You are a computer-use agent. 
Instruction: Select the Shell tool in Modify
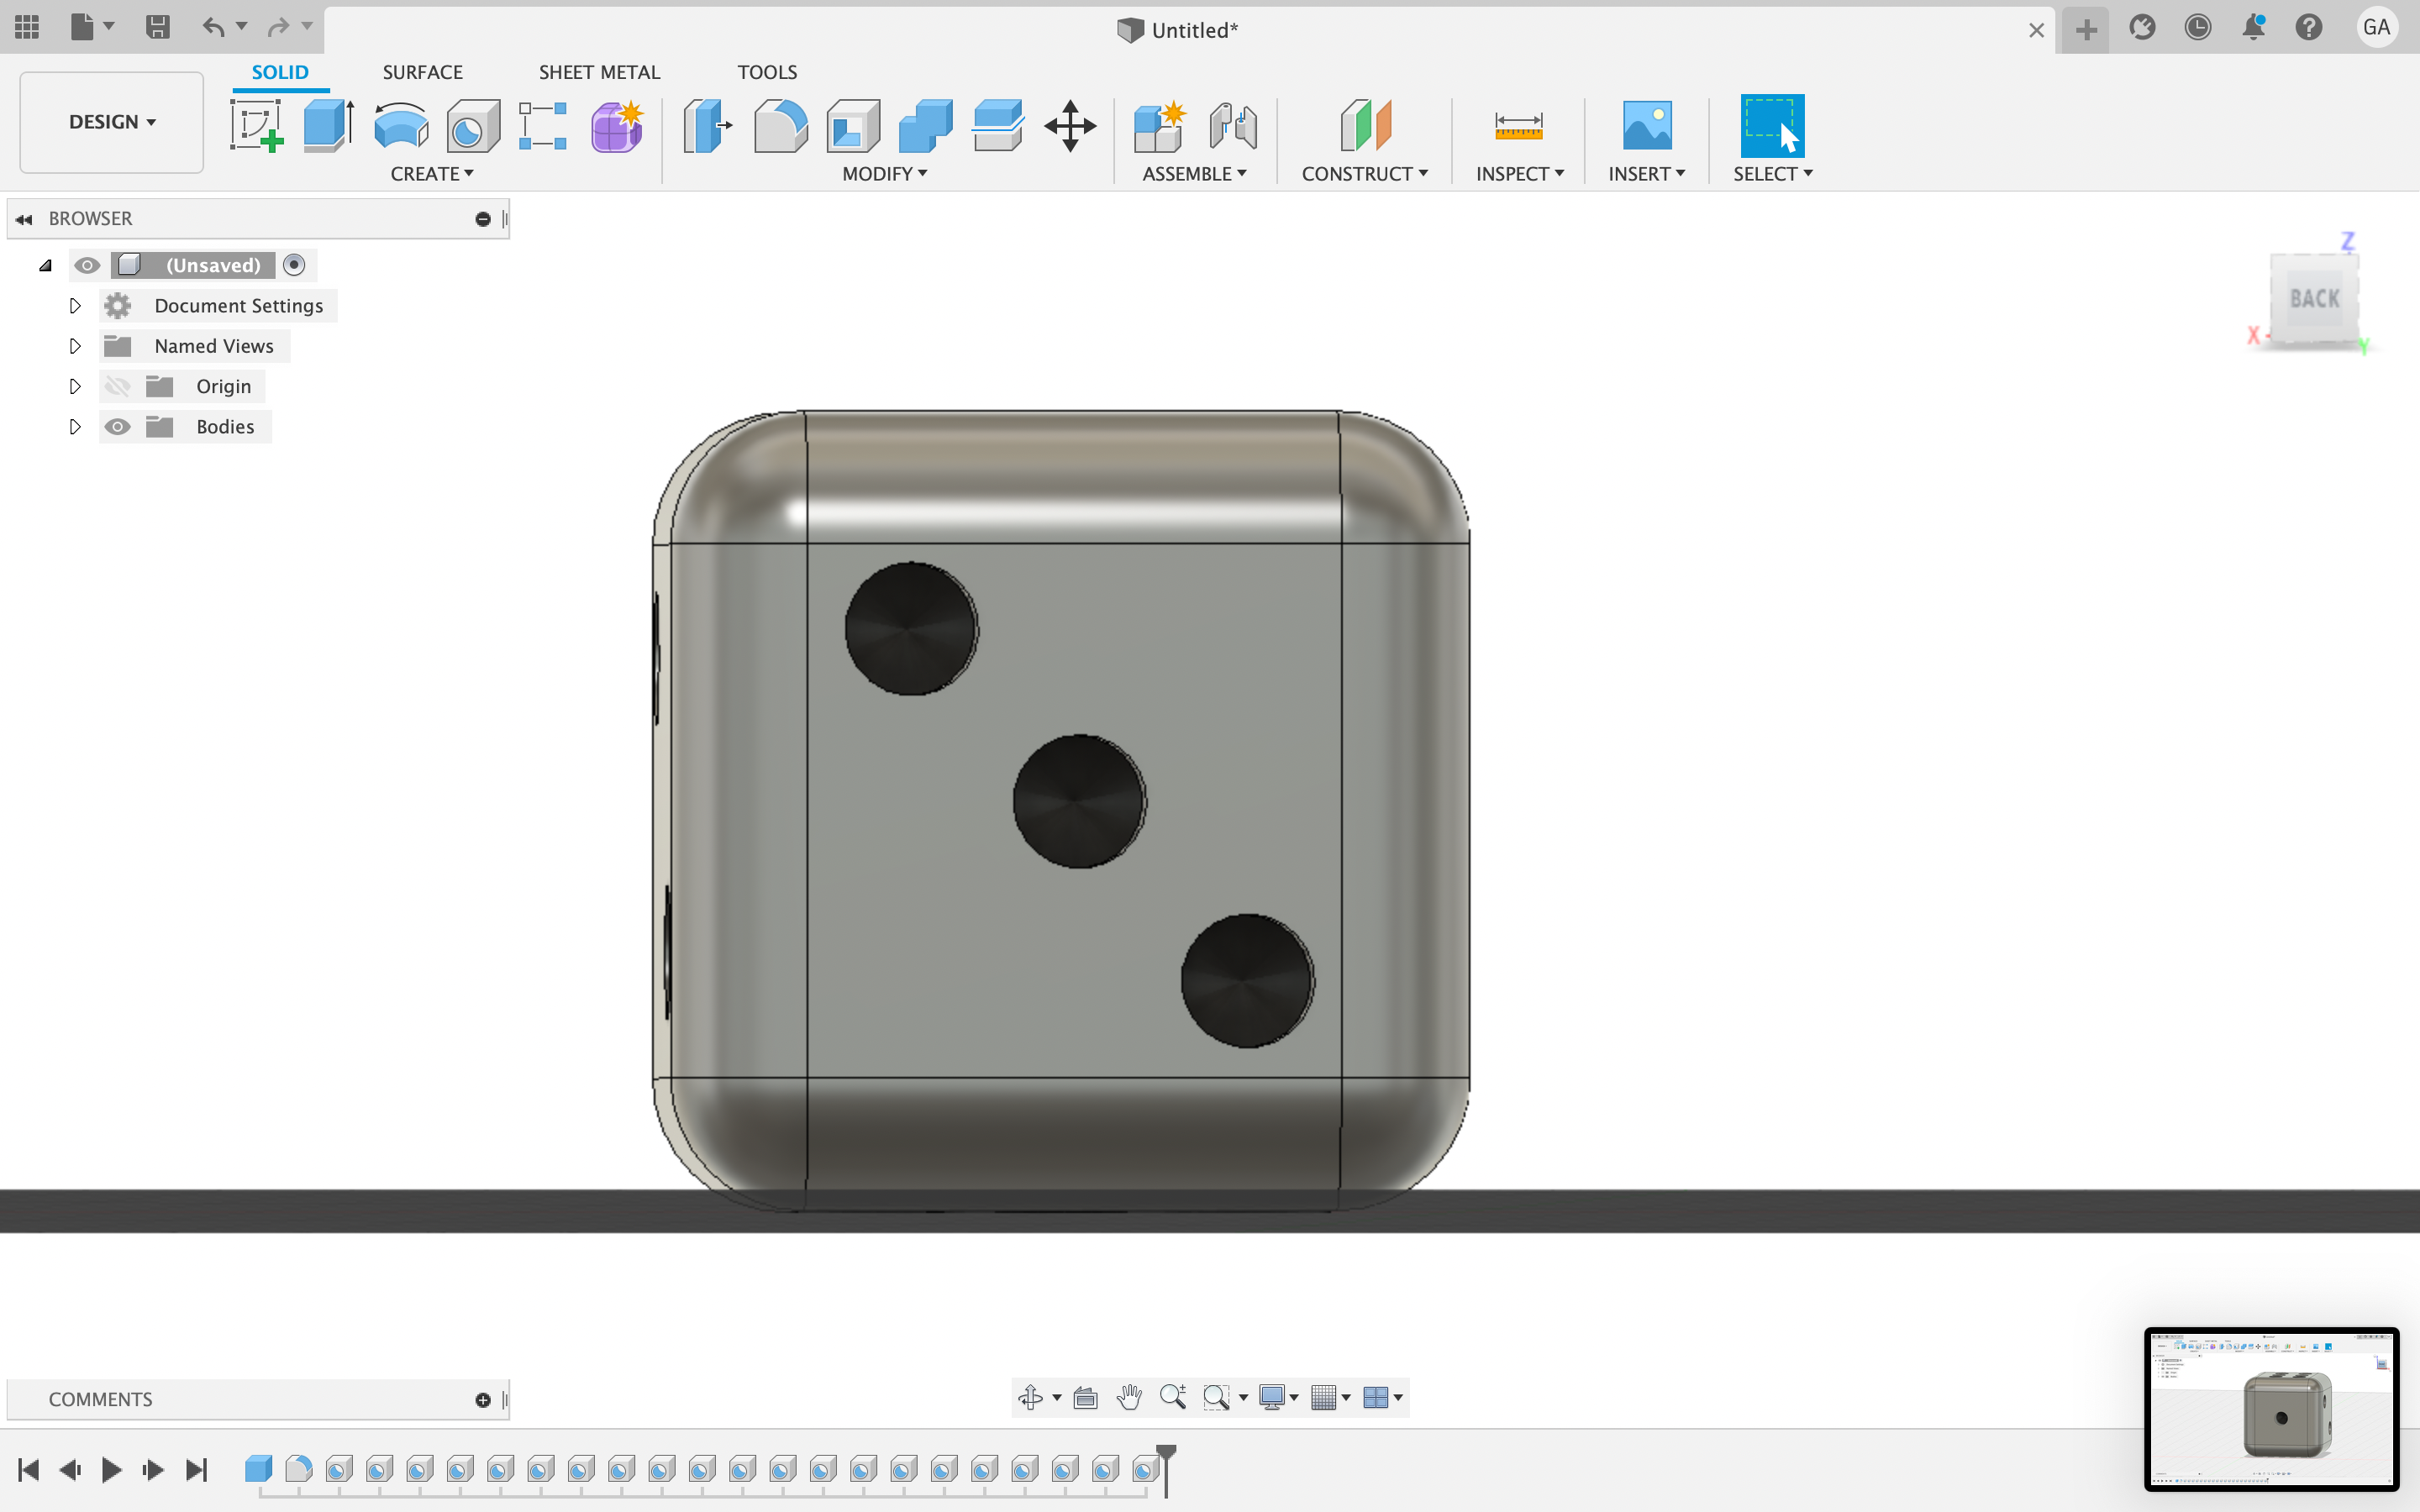click(x=851, y=125)
